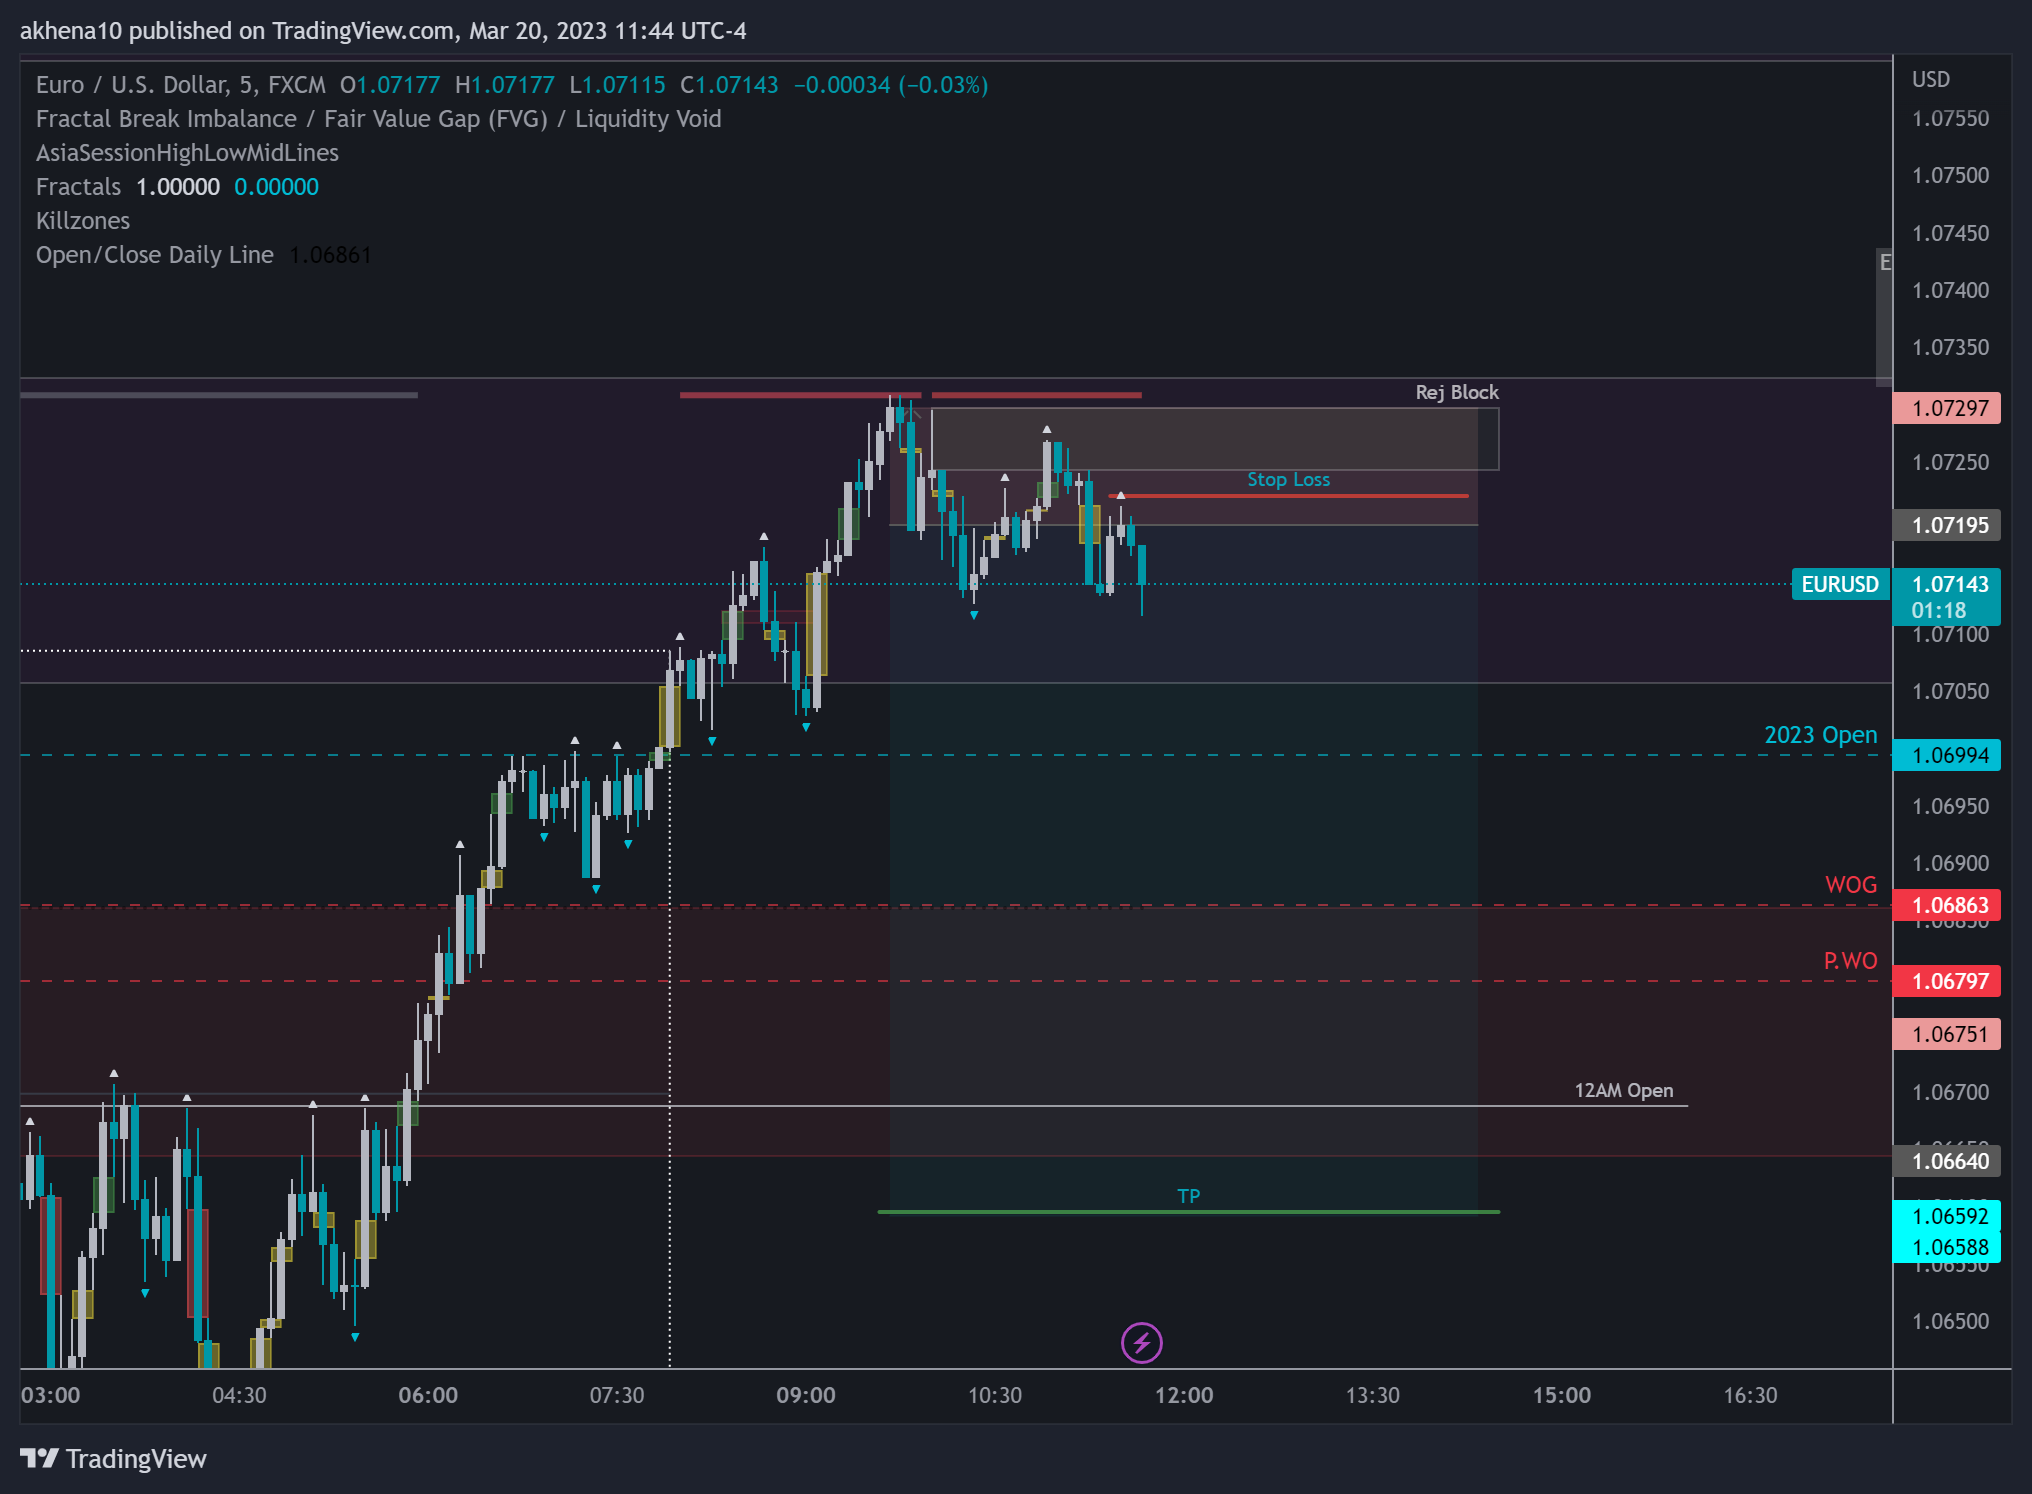The image size is (2032, 1494).
Task: Click the 'WOG' level label
Action: (x=1851, y=885)
